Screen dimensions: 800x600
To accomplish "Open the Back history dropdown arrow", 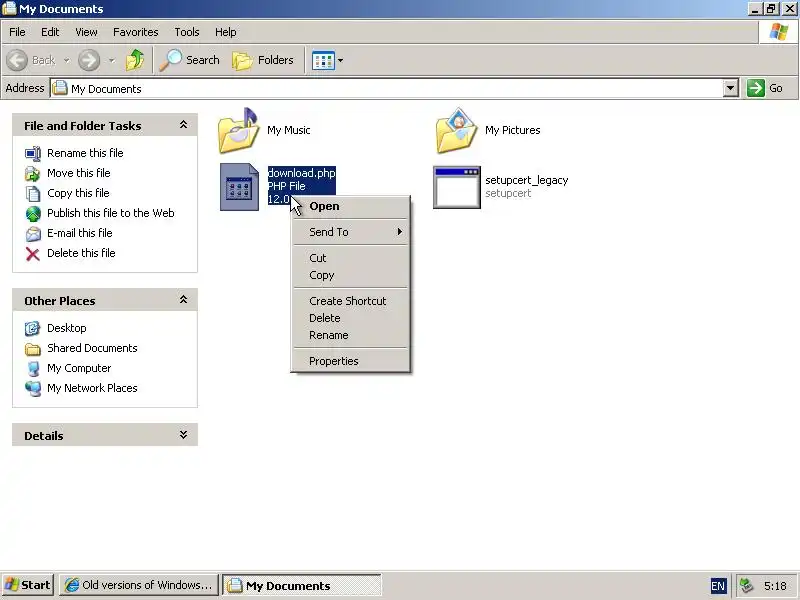I will pos(66,60).
